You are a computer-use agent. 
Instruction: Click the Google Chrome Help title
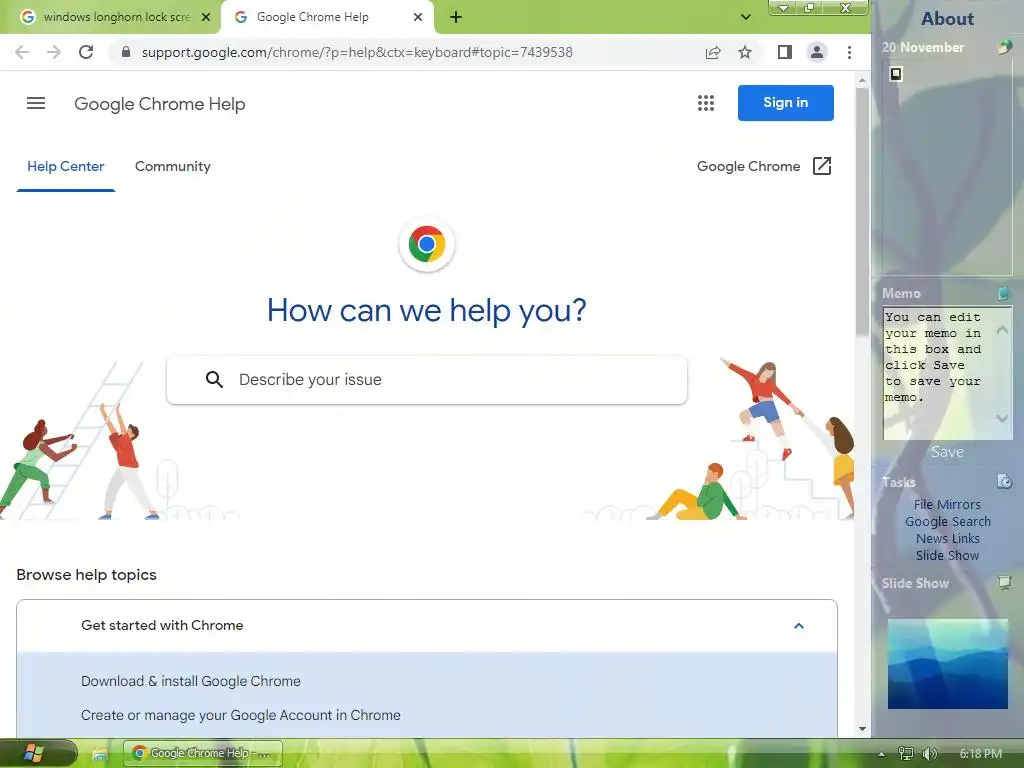tap(159, 104)
